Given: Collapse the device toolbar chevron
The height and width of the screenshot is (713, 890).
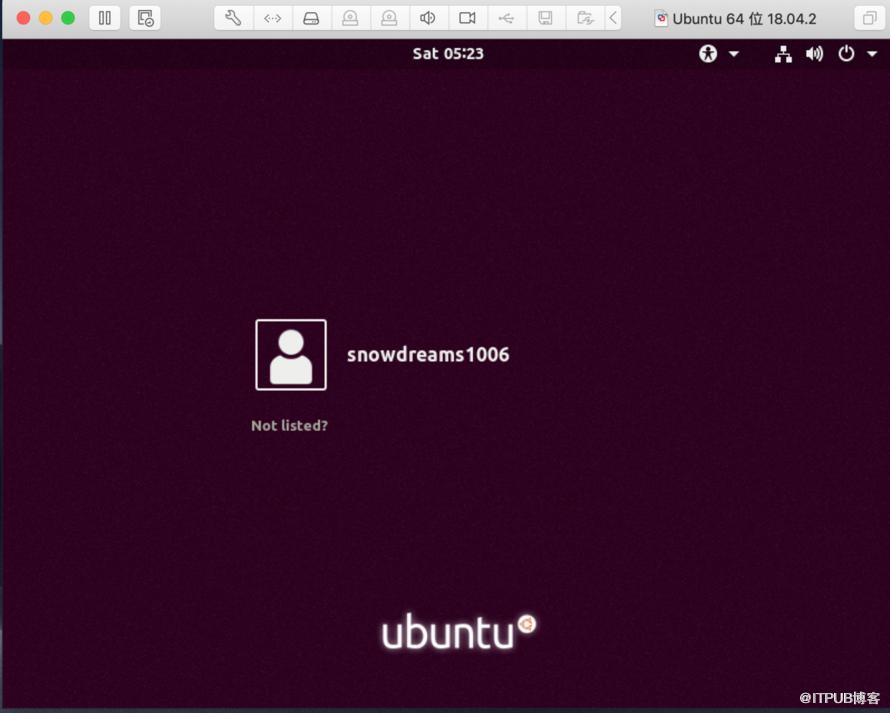Looking at the screenshot, I should tap(613, 18).
